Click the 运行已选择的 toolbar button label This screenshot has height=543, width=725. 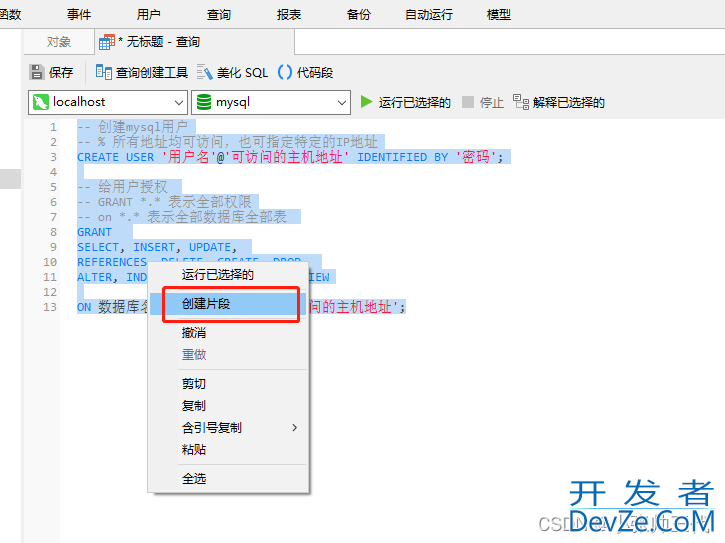click(x=415, y=102)
